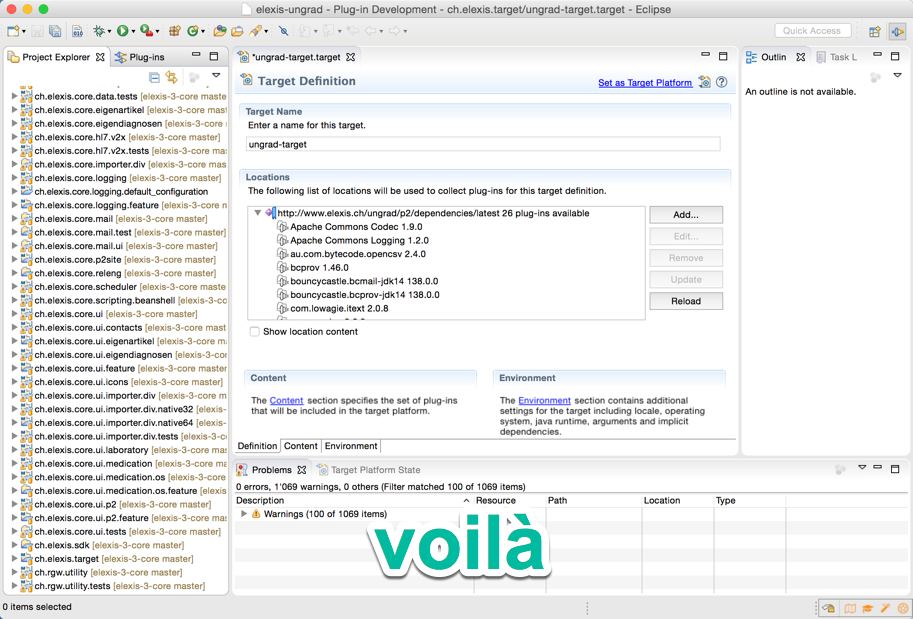Close the Problems view tab
Image resolution: width=913 pixels, height=619 pixels.
[x=302, y=469]
